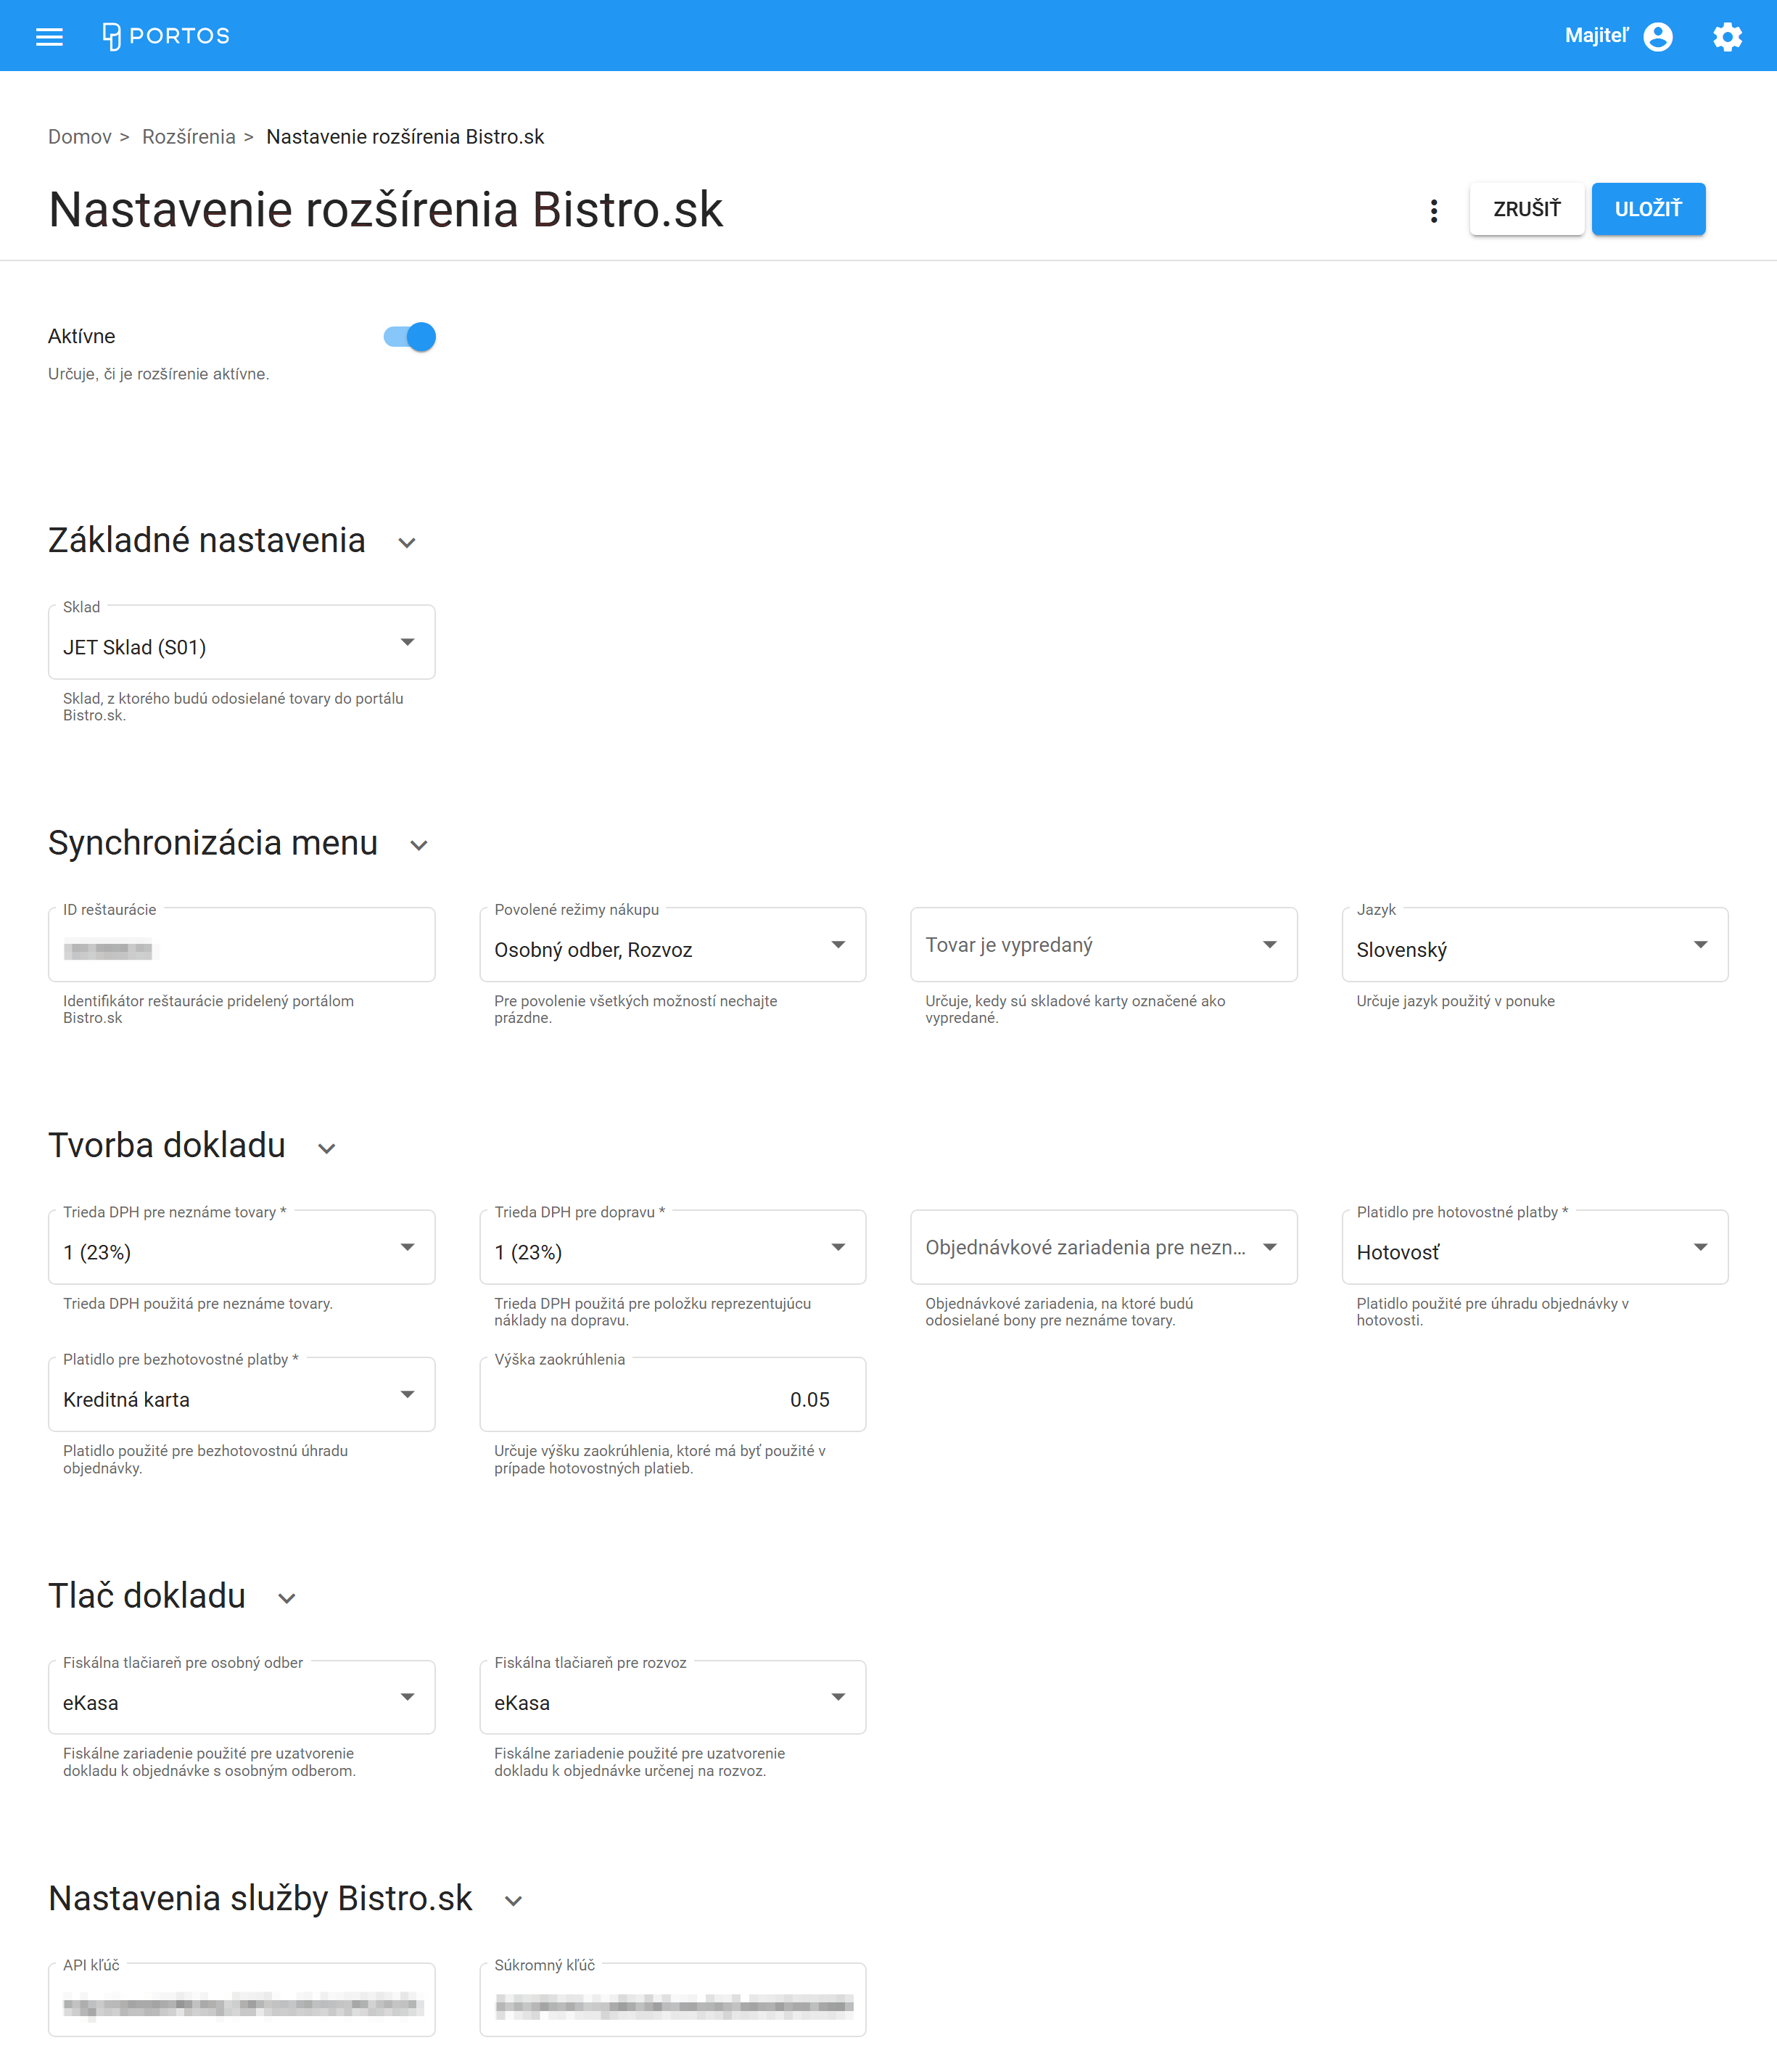Collapse the Základné nastavenia section chevron
Screen dimensions: 1777x2072
tap(406, 543)
